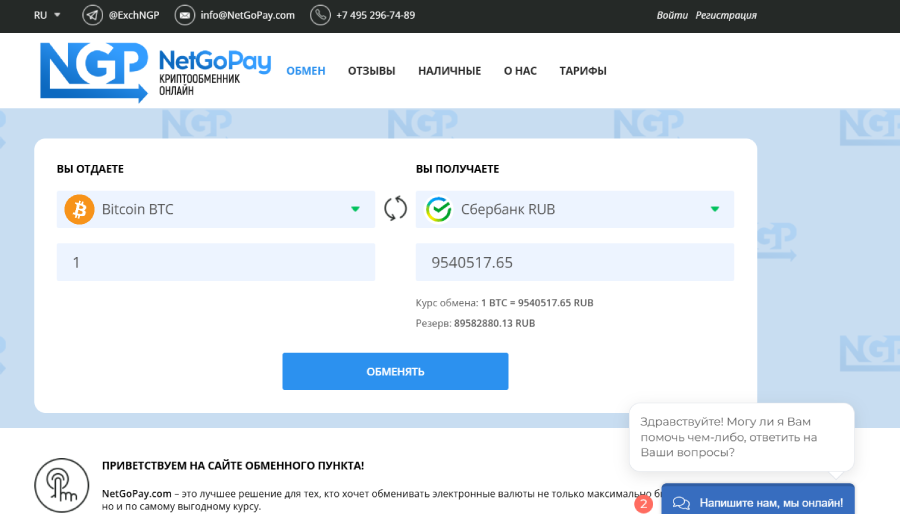Swap currencies with the circular arrows icon
The height and width of the screenshot is (514, 900).
tap(395, 208)
